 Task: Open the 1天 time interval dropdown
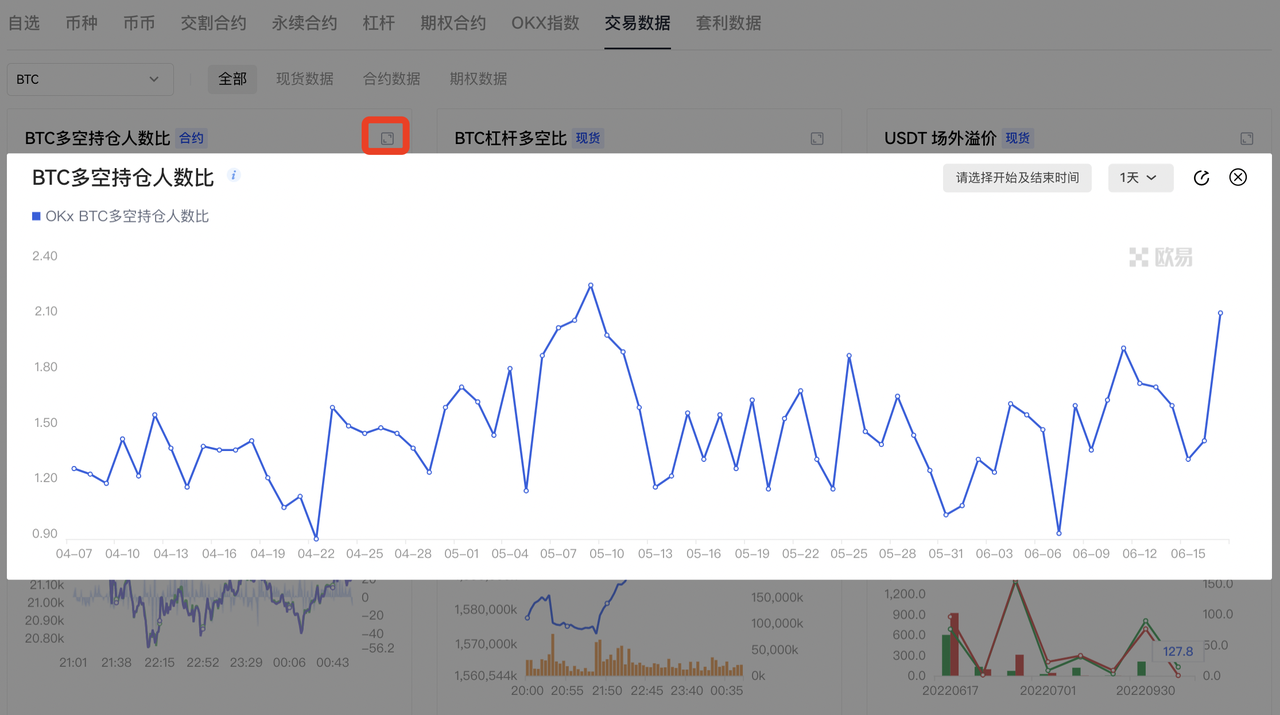click(1140, 177)
